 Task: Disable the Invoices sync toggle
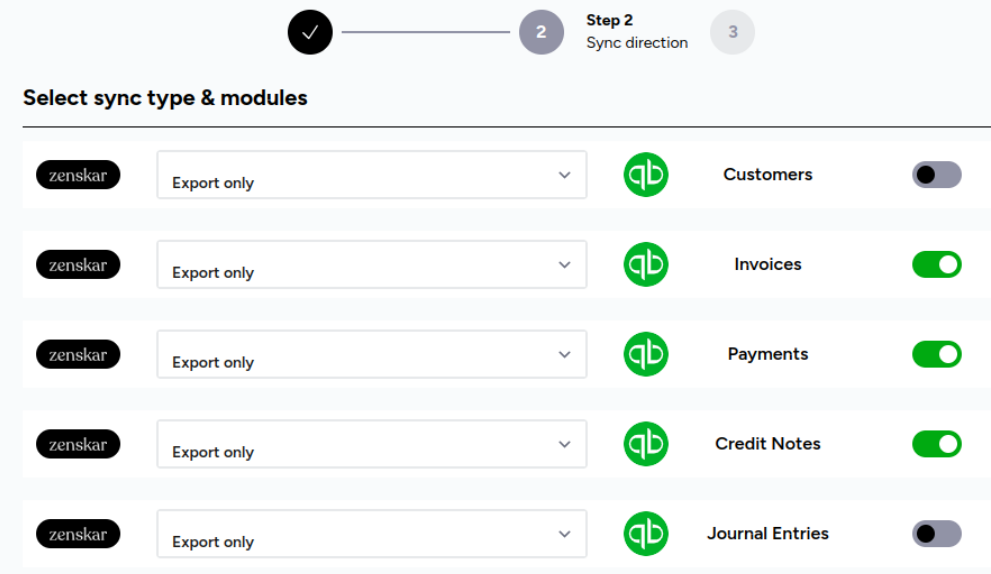[x=937, y=264]
